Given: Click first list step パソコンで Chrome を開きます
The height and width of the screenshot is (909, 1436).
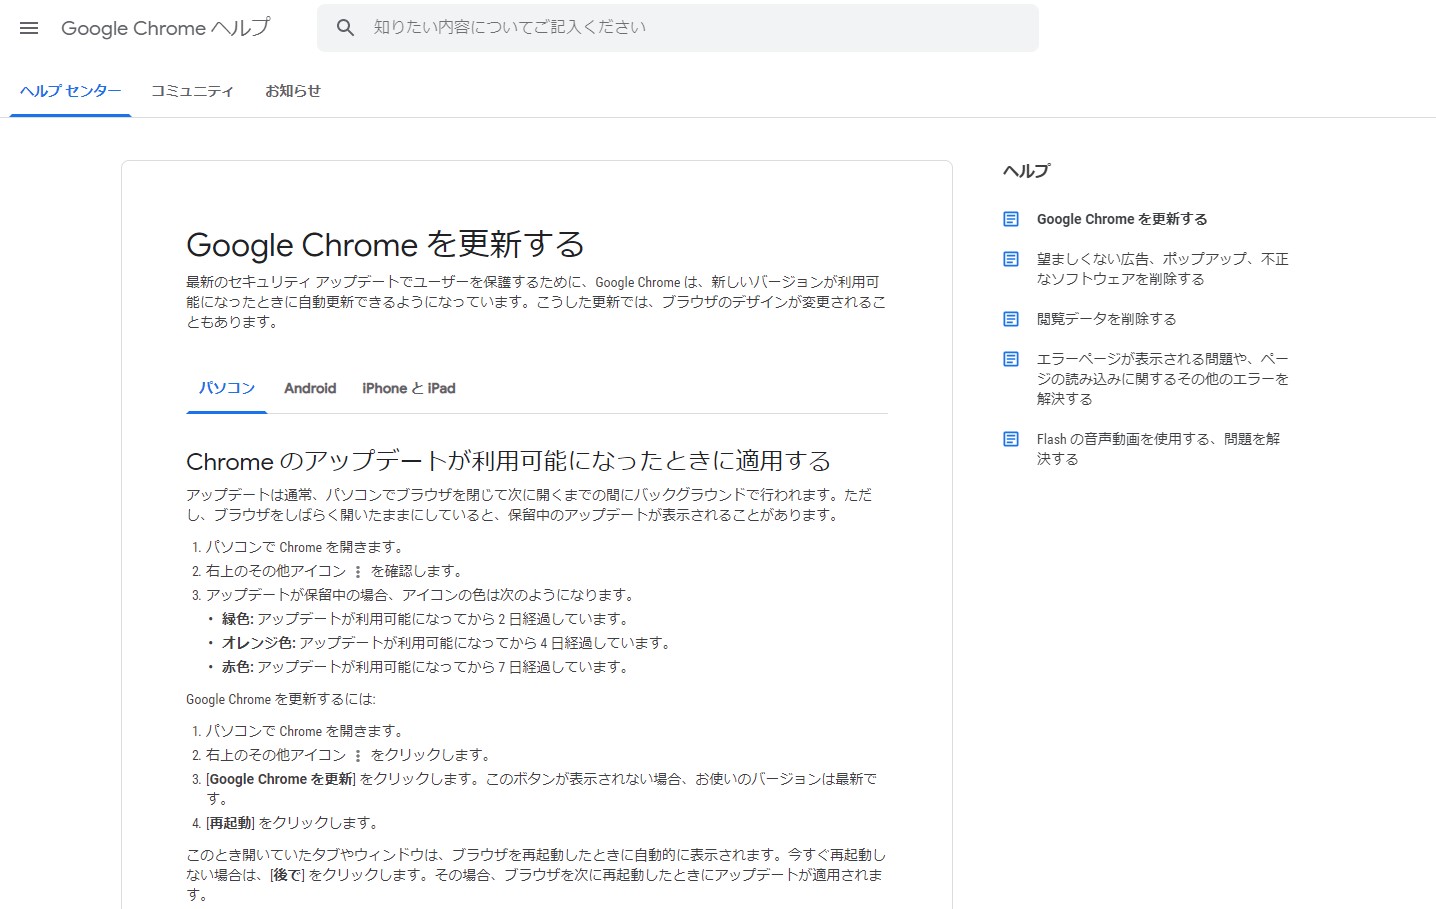Looking at the screenshot, I should pos(305,547).
